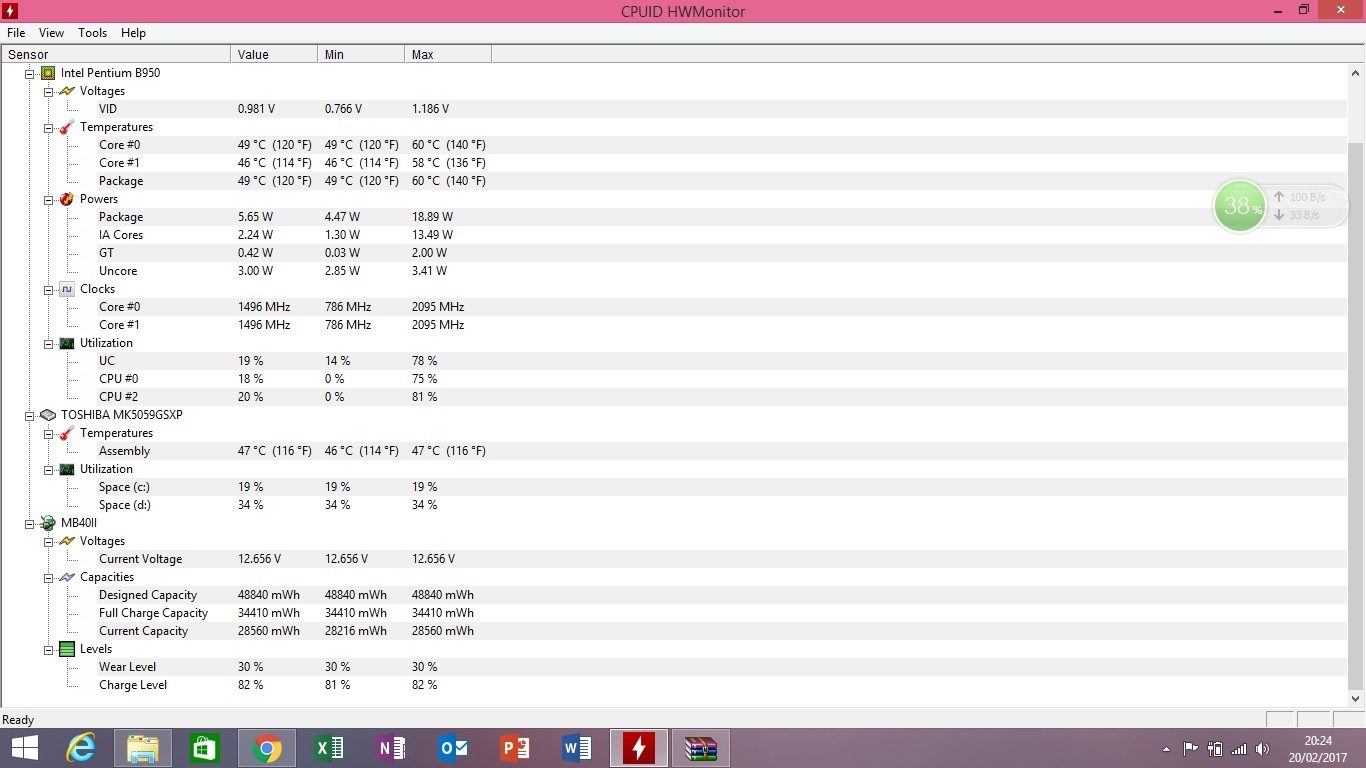The height and width of the screenshot is (768, 1366).
Task: Click the vertical scrollbar up arrow
Action: pyautogui.click(x=1356, y=73)
